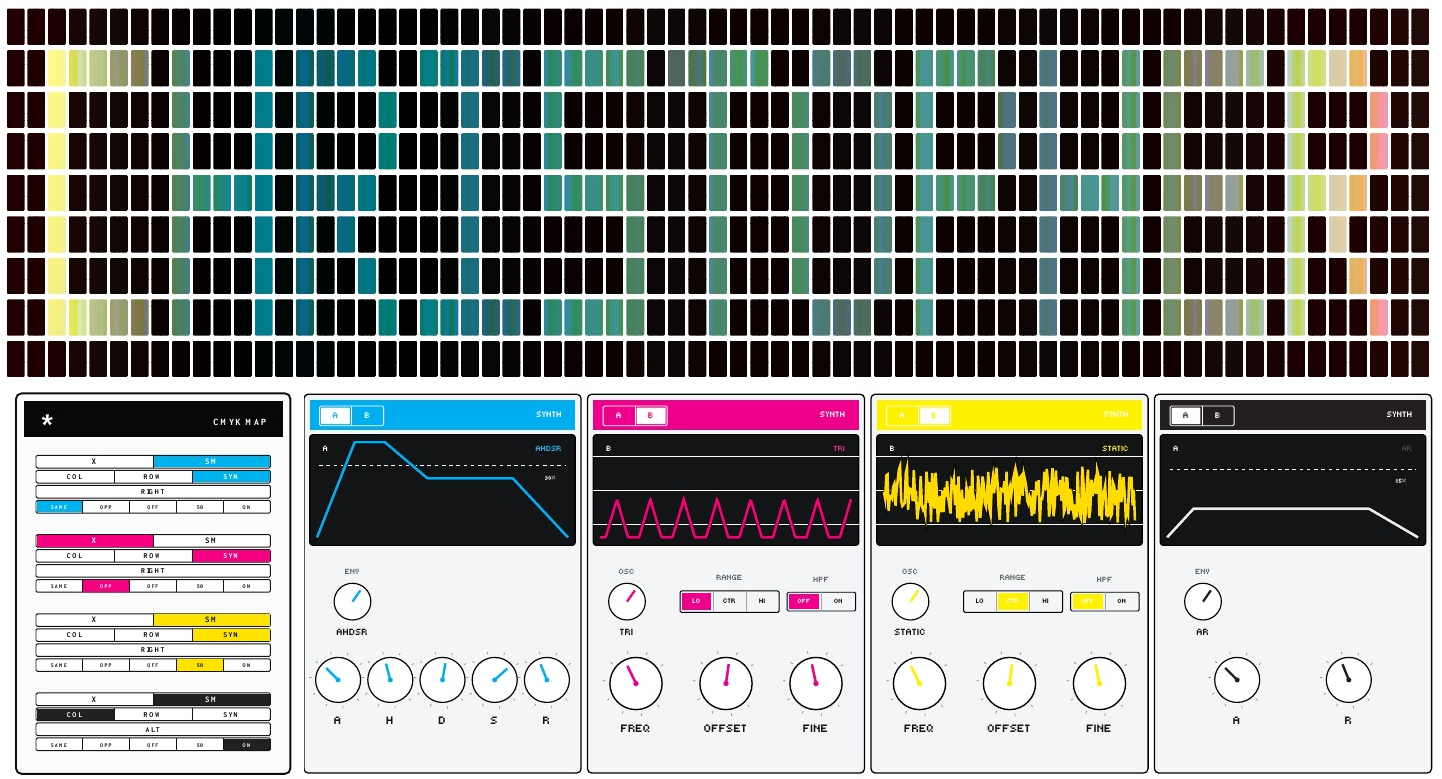
Task: Click the magenta OFFSET knob
Action: click(726, 683)
